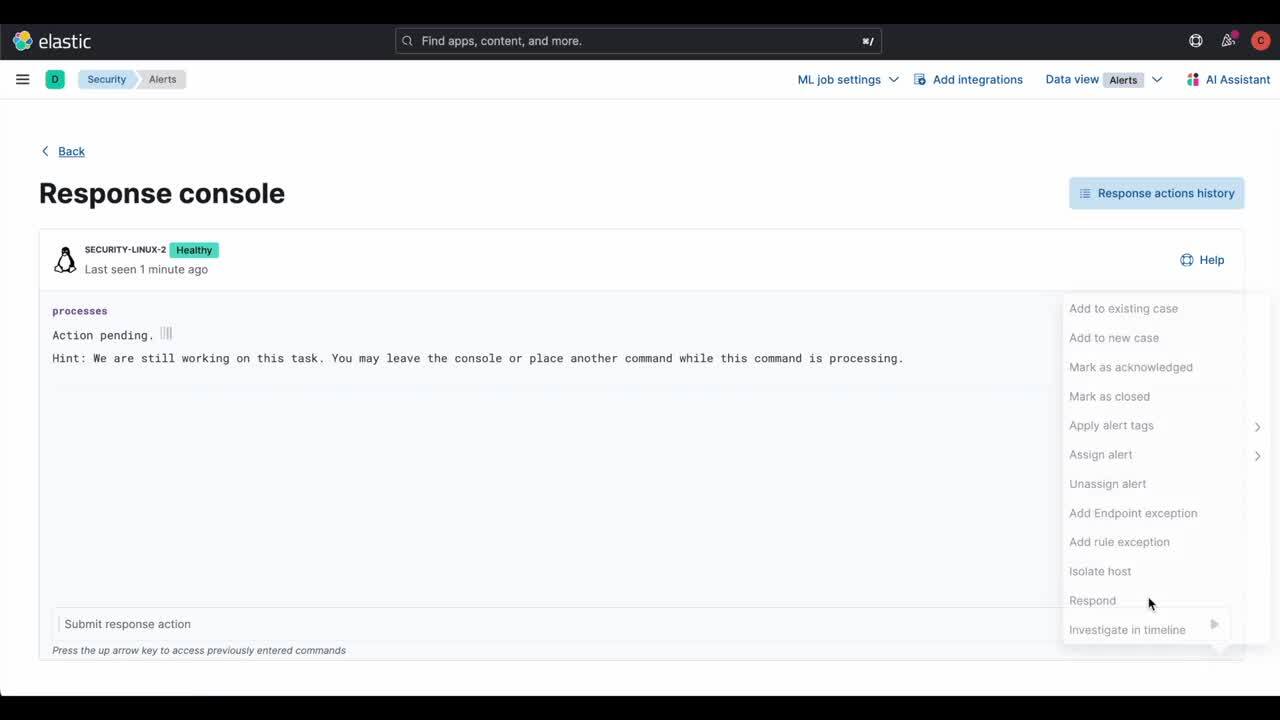This screenshot has width=1280, height=720.
Task: Click the Elastic logo
Action: (52, 41)
